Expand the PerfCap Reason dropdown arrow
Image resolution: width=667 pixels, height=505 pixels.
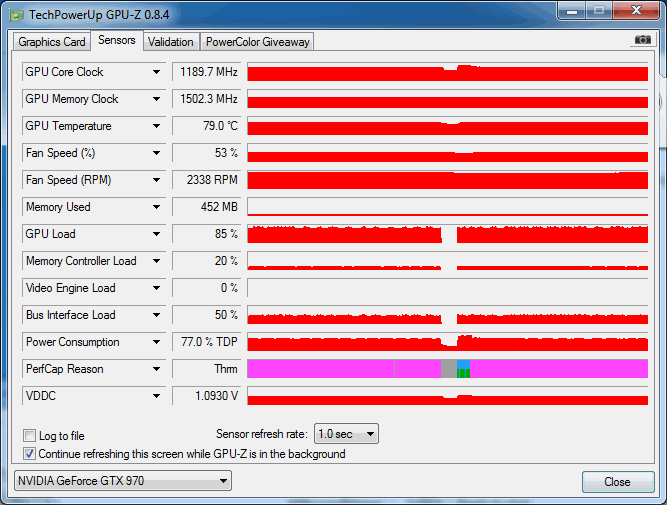point(156,369)
